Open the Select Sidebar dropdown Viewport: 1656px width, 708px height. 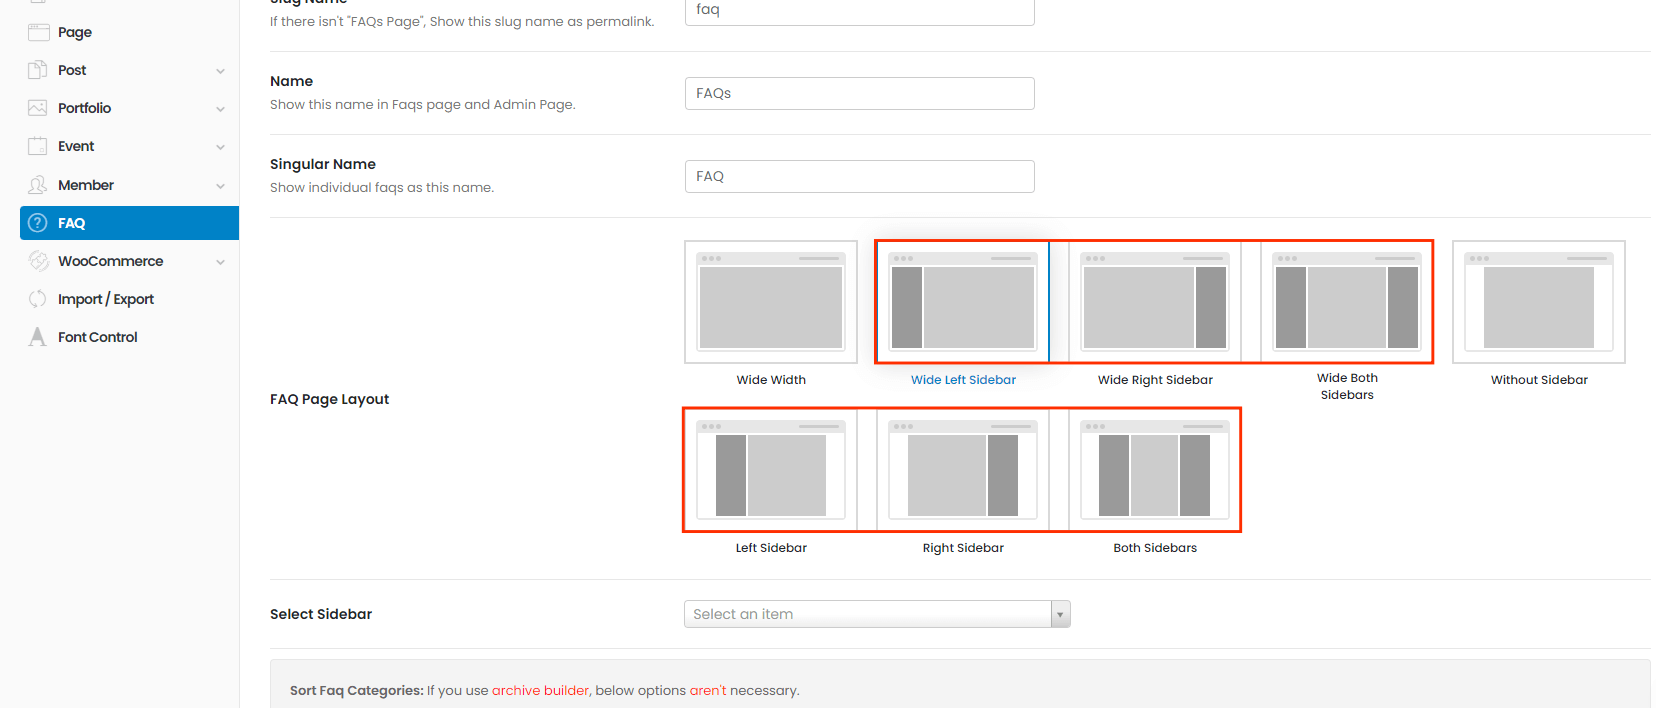click(876, 614)
